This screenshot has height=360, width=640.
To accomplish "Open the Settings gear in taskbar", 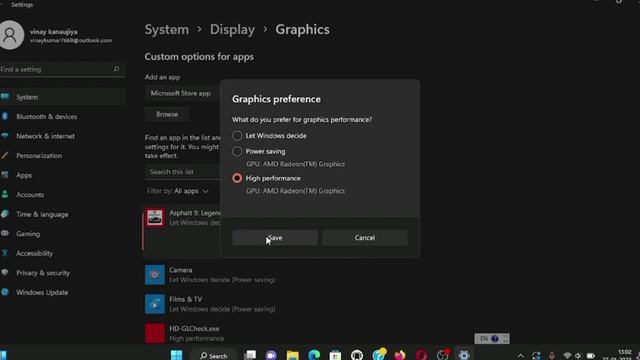I will (x=464, y=355).
